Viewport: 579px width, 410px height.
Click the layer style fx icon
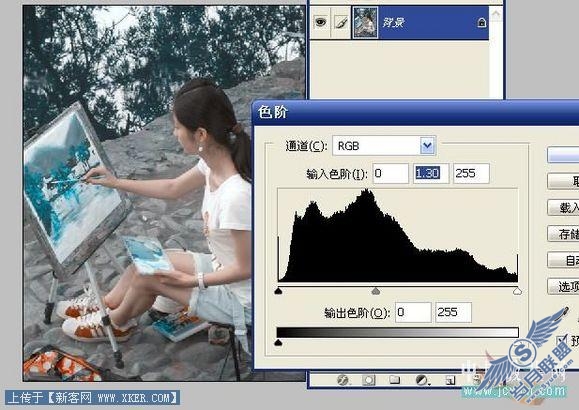[x=343, y=380]
